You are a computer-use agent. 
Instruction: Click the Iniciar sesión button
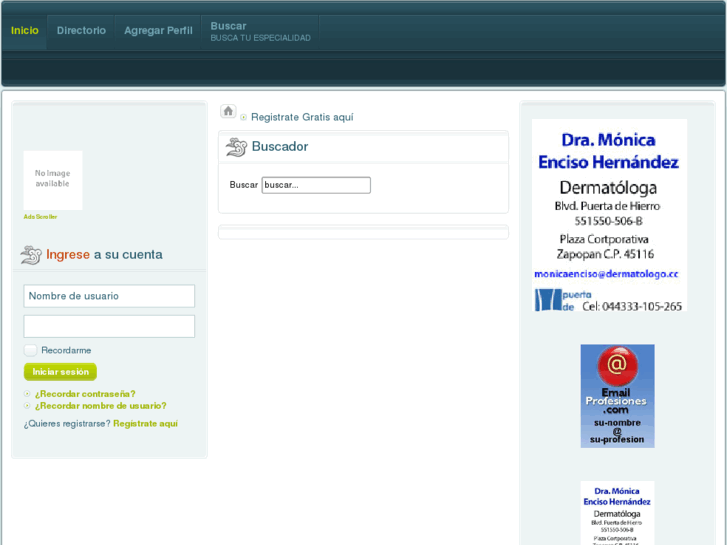click(x=60, y=372)
